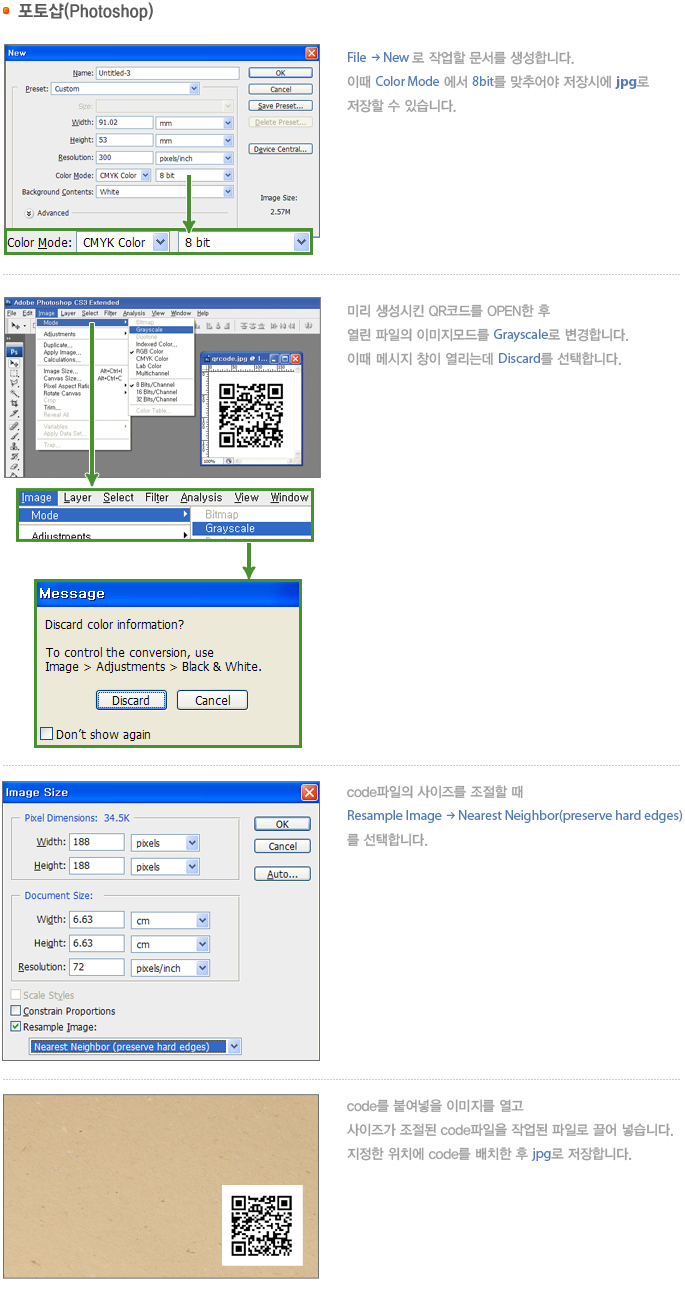685x1292 pixels.
Task: Open Edit menu in Photoshop CS3 window
Action: 27,313
